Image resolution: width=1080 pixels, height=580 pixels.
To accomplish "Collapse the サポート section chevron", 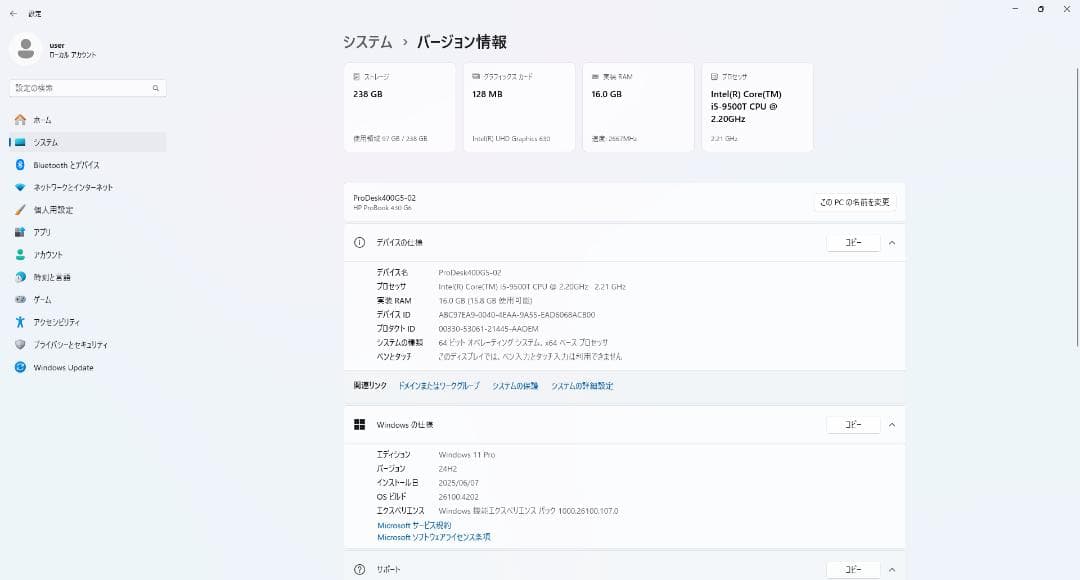I will pyautogui.click(x=891, y=569).
